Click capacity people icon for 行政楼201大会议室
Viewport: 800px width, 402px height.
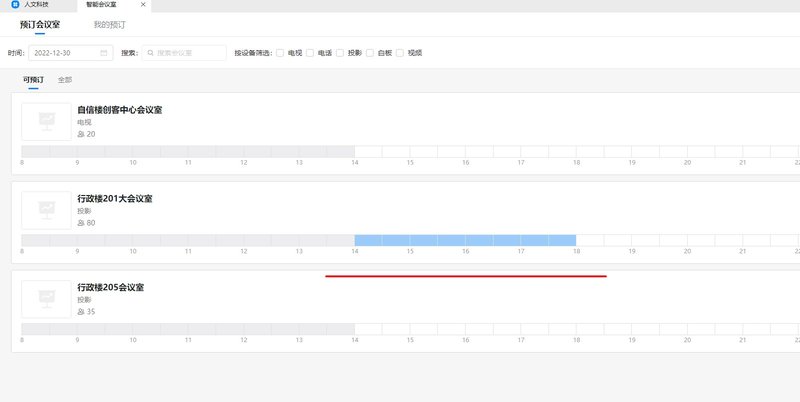(x=81, y=223)
